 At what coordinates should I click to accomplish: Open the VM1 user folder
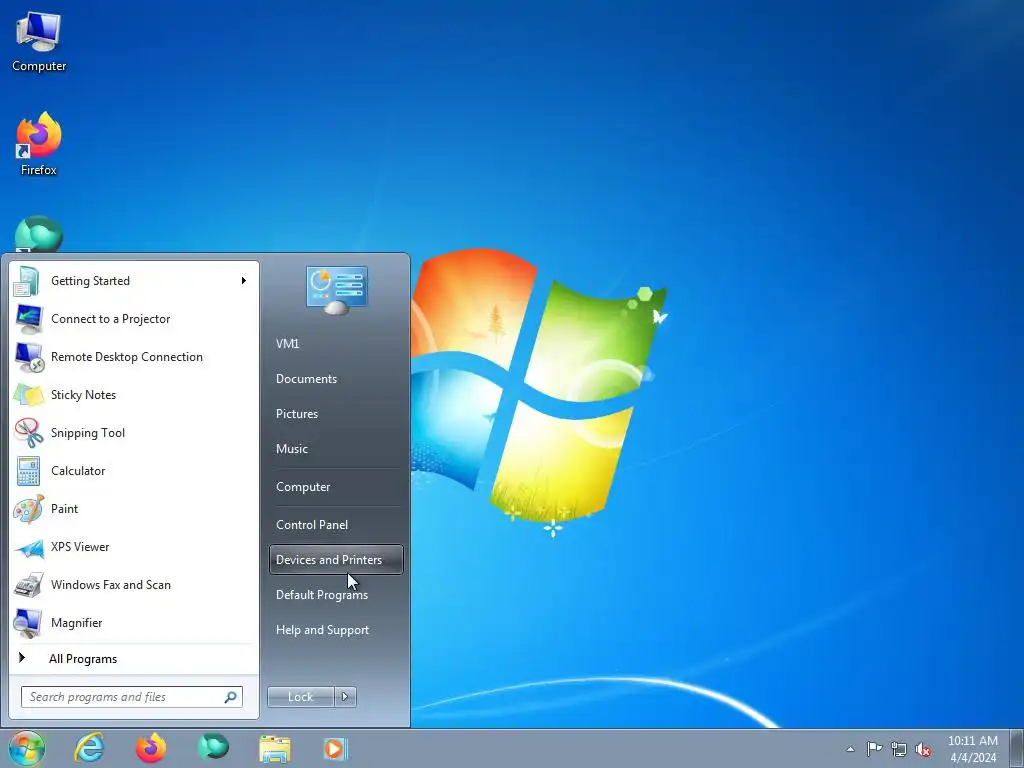click(287, 344)
